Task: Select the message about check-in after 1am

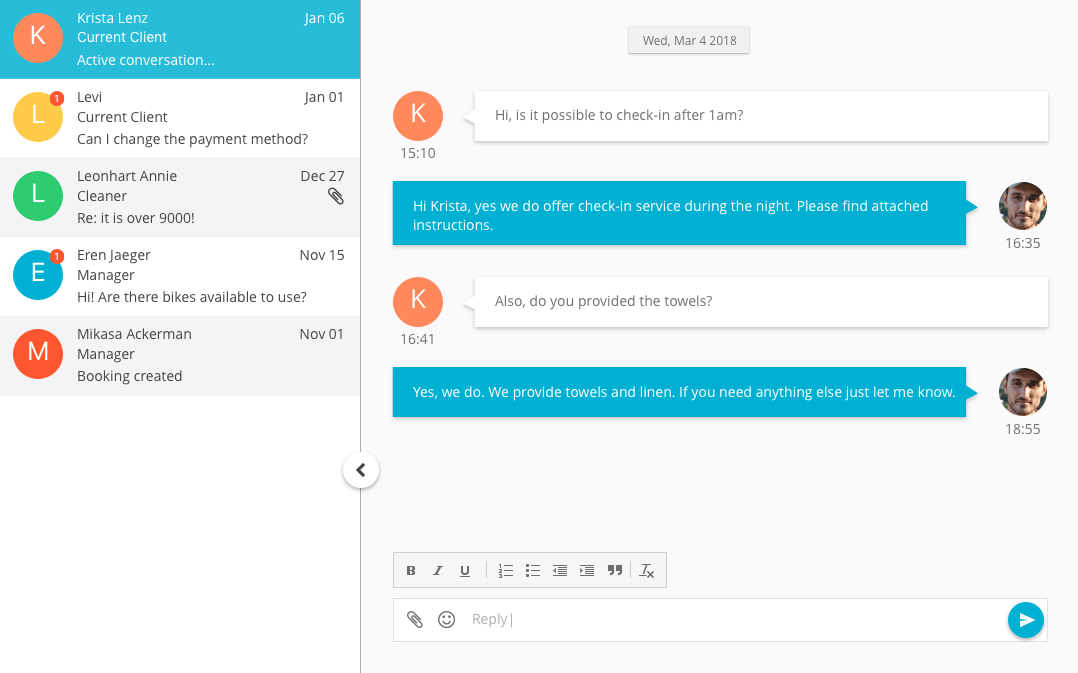Action: pyautogui.click(x=761, y=116)
